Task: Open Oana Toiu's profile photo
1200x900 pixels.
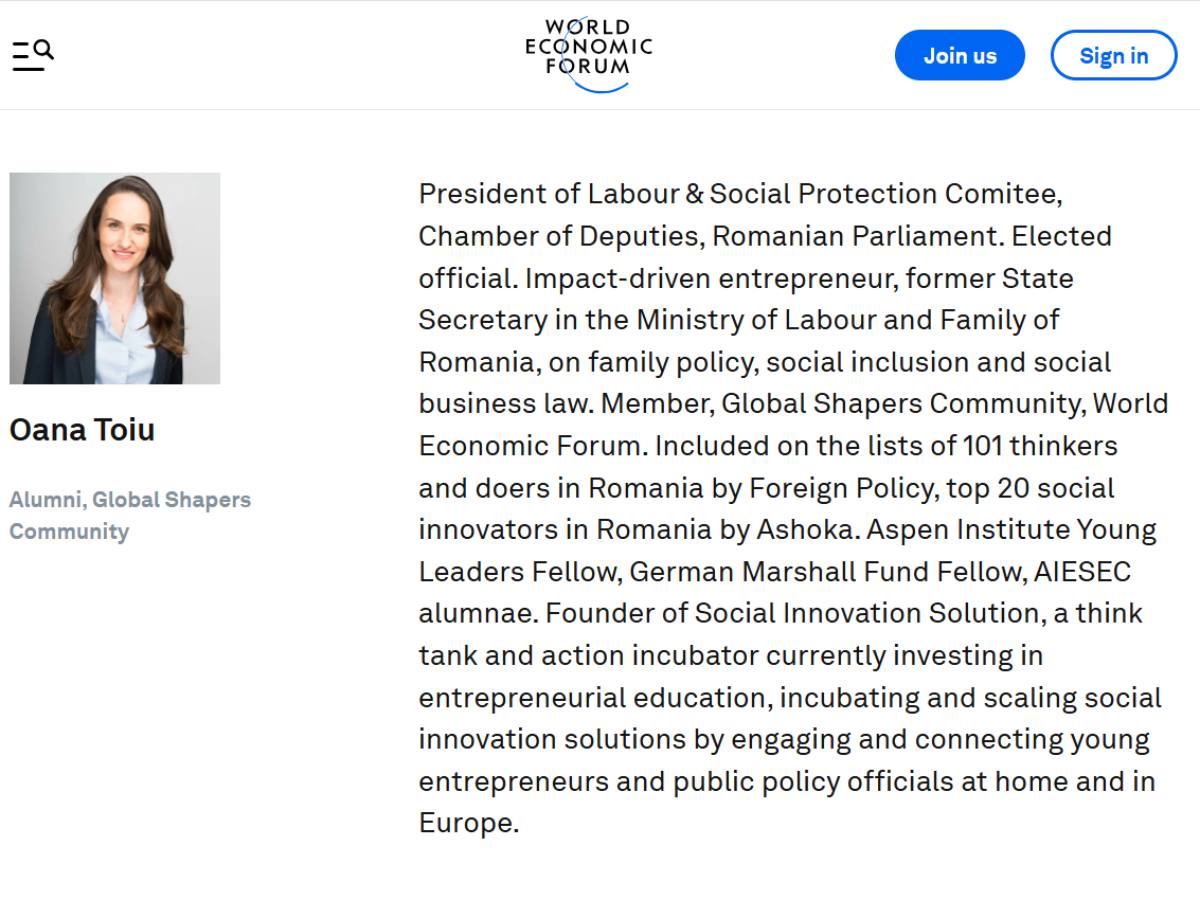Action: click(115, 278)
